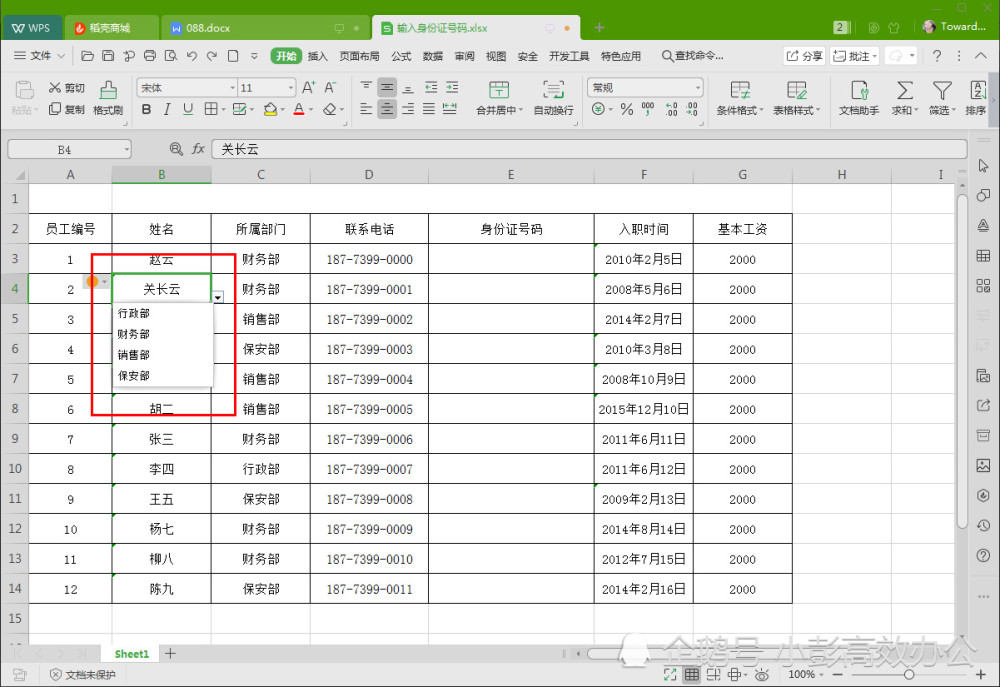Image resolution: width=1000 pixels, height=687 pixels.
Task: Activate the 格式刷 format painter
Action: point(108,98)
